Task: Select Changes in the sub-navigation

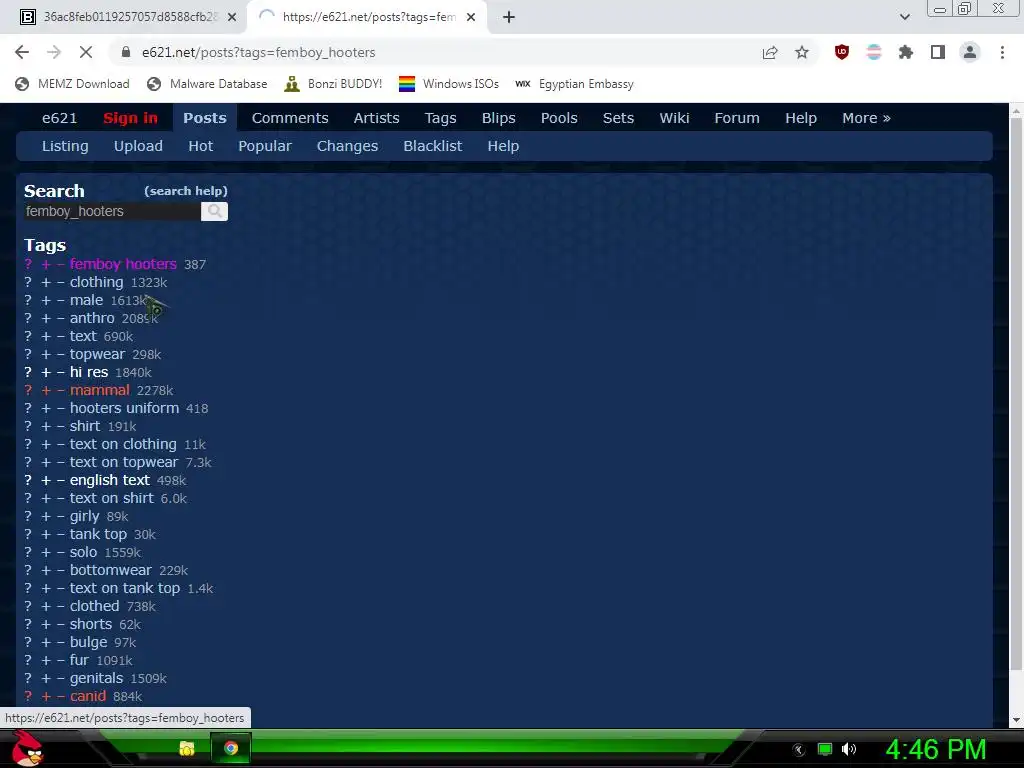Action: [347, 146]
